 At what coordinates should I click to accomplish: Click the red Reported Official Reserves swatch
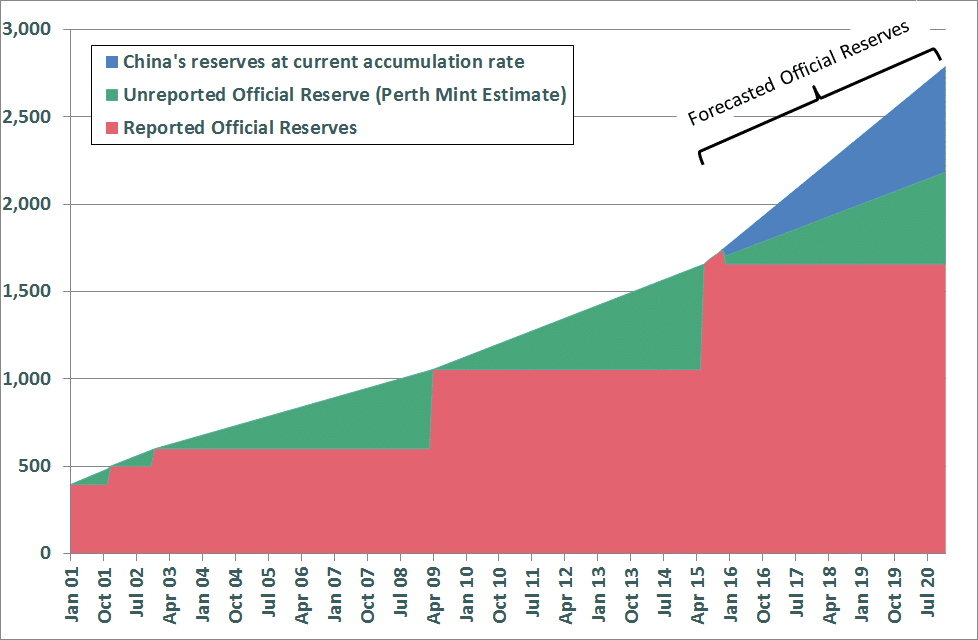pos(112,128)
